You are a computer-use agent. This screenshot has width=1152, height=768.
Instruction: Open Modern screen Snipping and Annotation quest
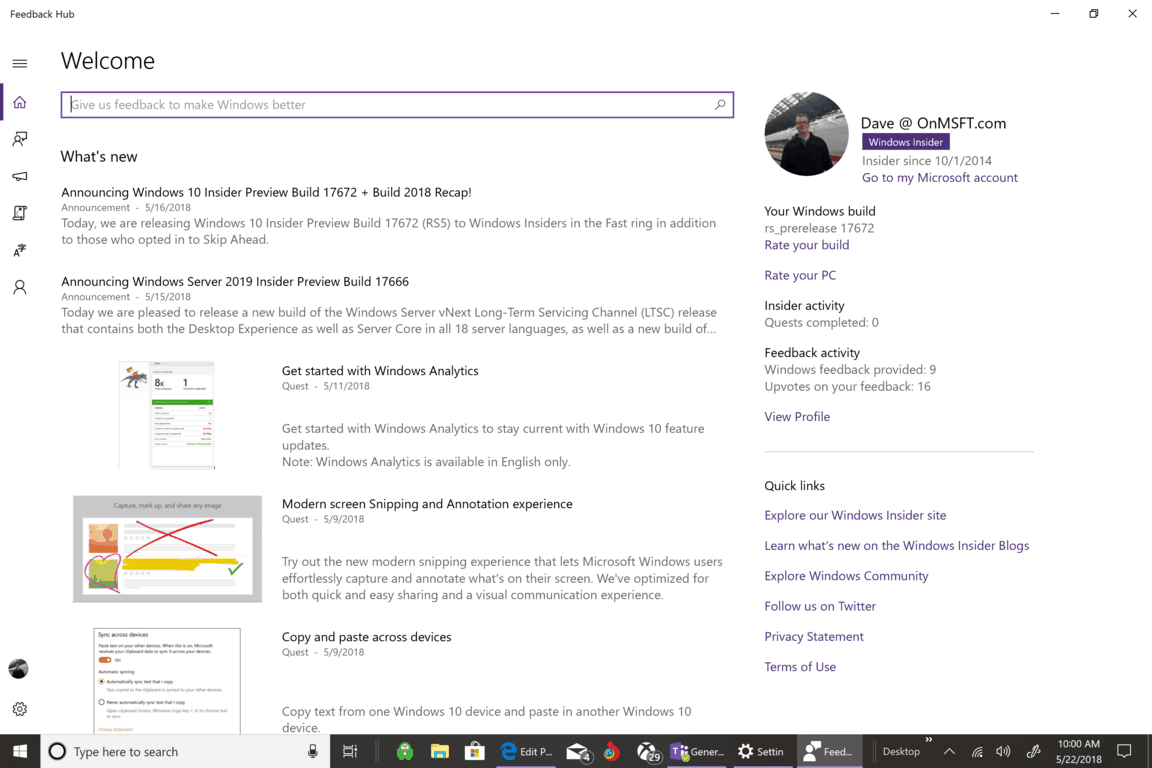[x=427, y=503]
